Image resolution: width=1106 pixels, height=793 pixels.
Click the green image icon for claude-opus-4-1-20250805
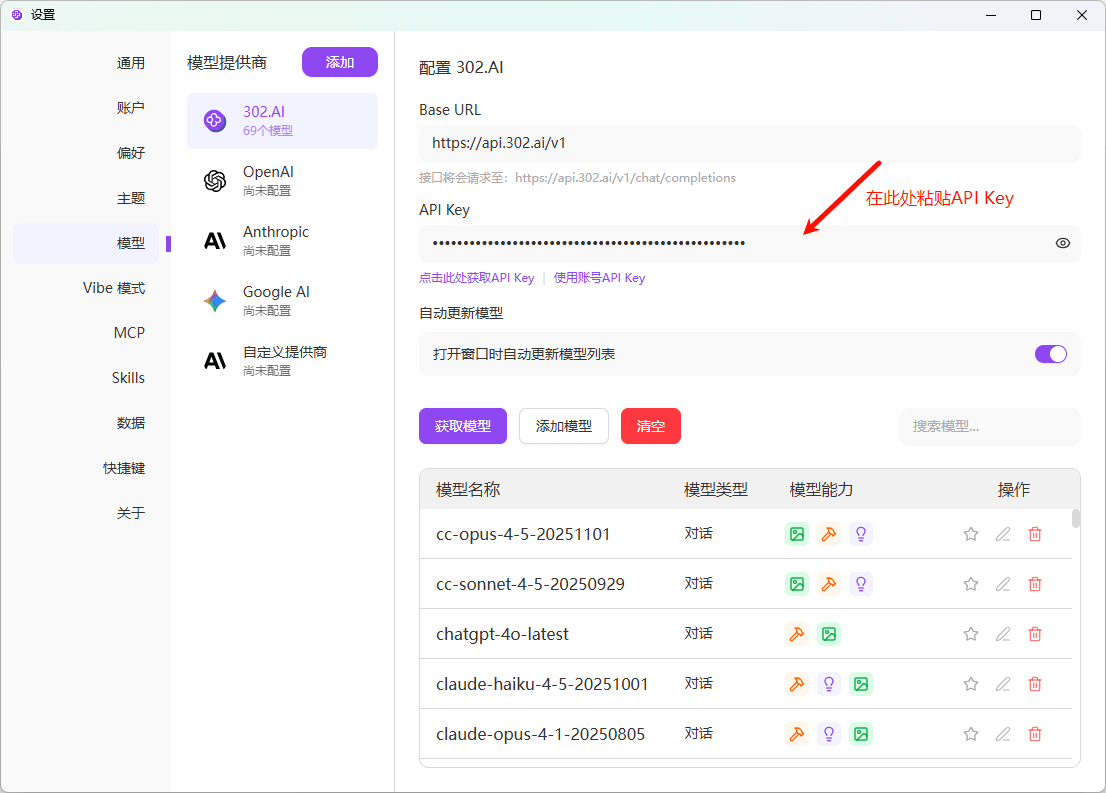point(861,734)
